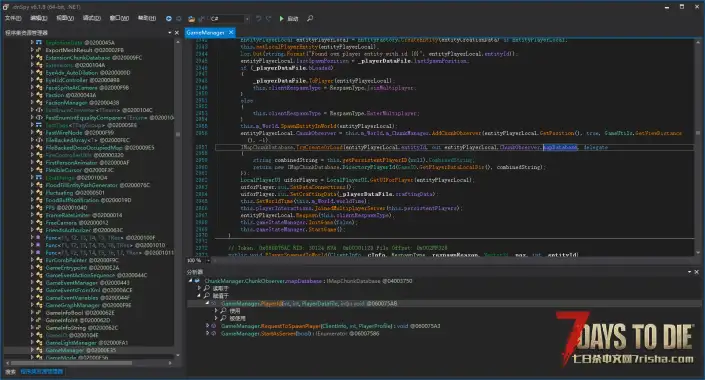Screen dimensions: 705x380
Task: Select GameInfoInt in the tree
Action: tap(78, 320)
